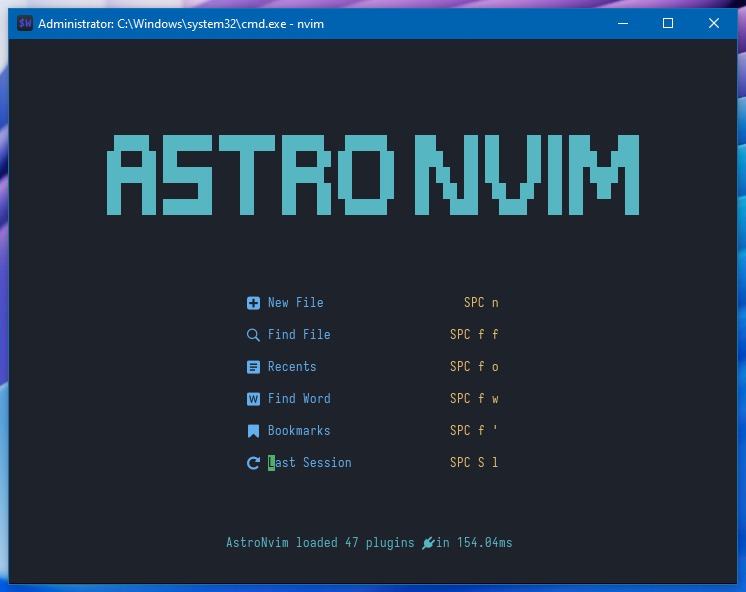Maximize the cmd.exe window
Viewport: 746px width, 592px height.
coord(667,23)
